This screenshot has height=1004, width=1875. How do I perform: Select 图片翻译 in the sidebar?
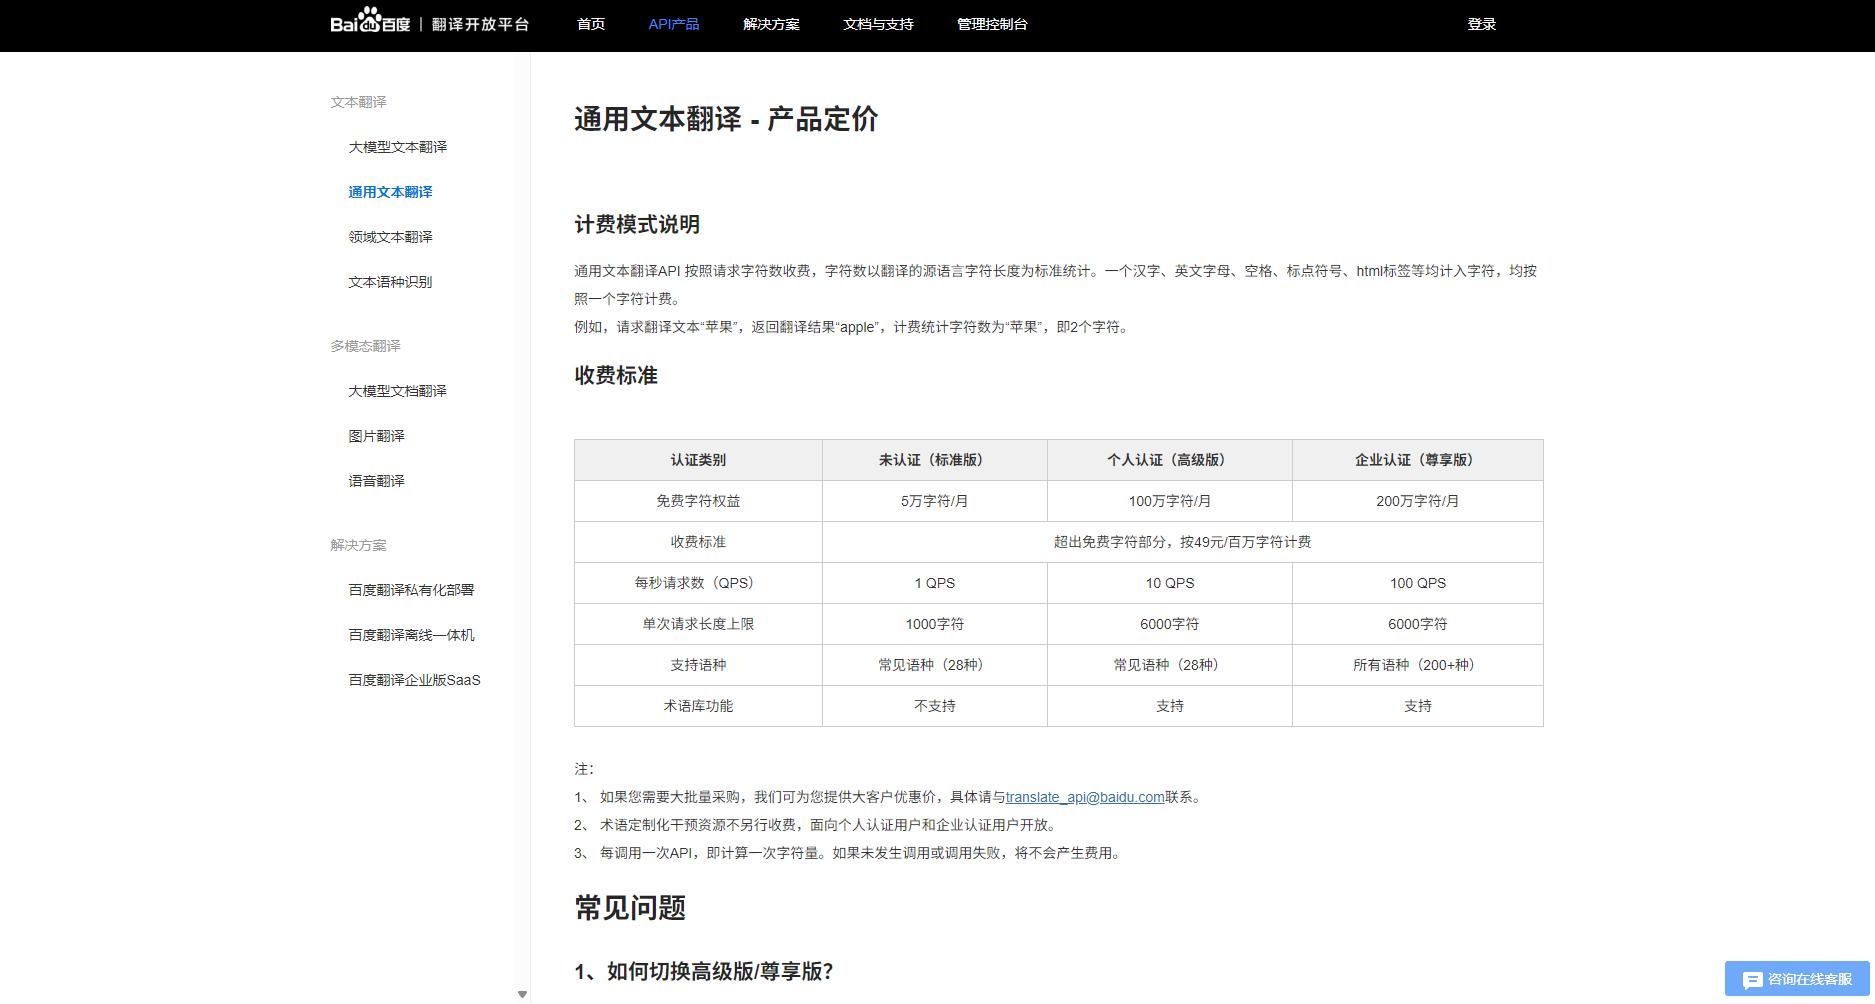[x=377, y=435]
